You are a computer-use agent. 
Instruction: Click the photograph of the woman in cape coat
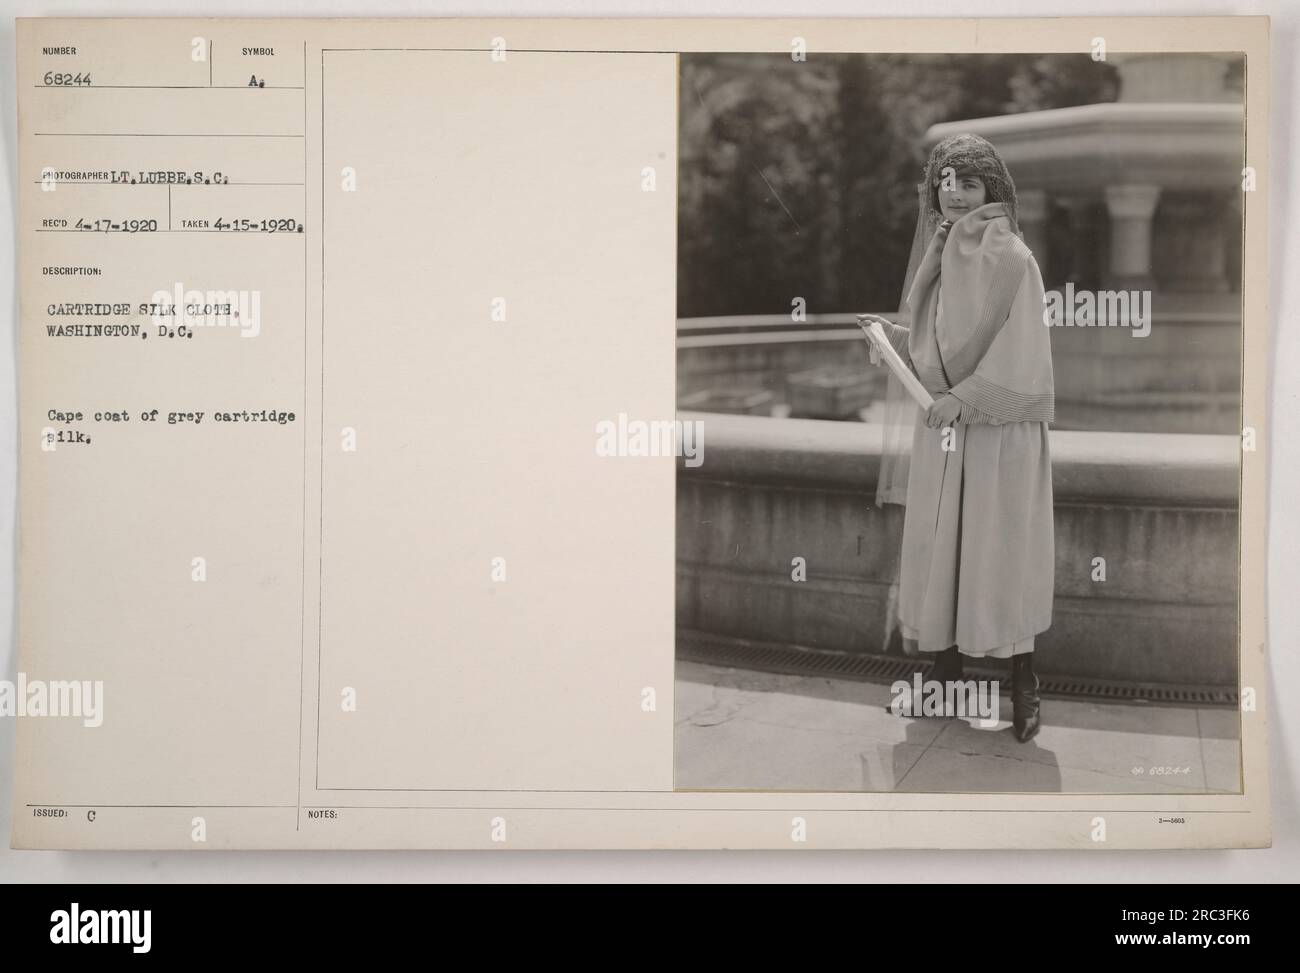tap(960, 421)
